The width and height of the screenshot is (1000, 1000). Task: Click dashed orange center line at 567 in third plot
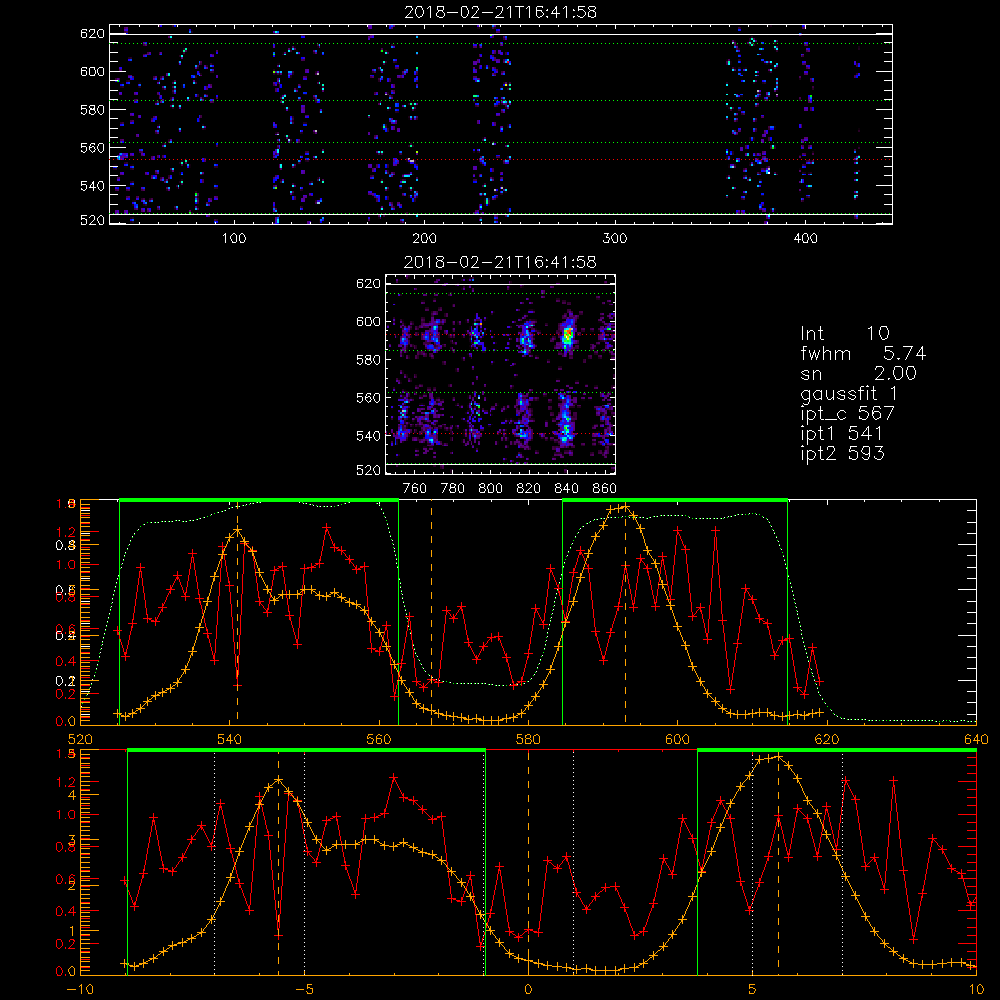coord(431,612)
